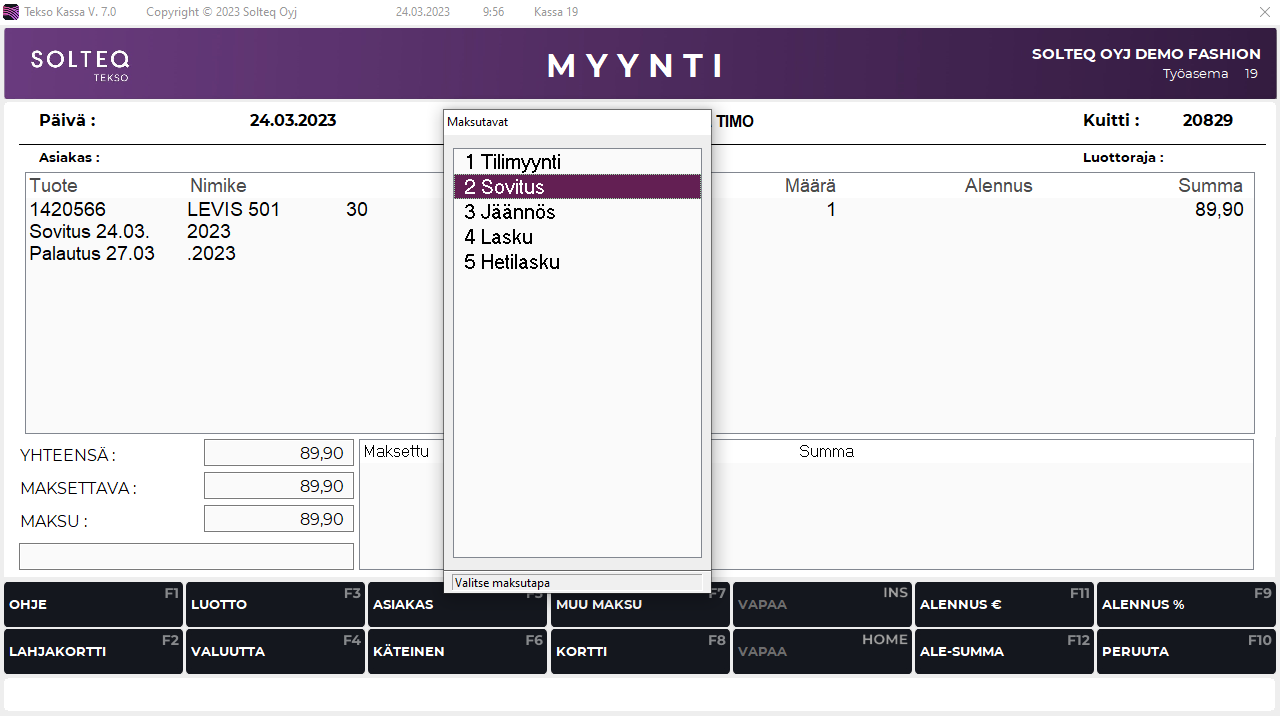The width and height of the screenshot is (1280, 716).
Task: Open LAHJAKORTTI gift card payment
Action: [93, 651]
